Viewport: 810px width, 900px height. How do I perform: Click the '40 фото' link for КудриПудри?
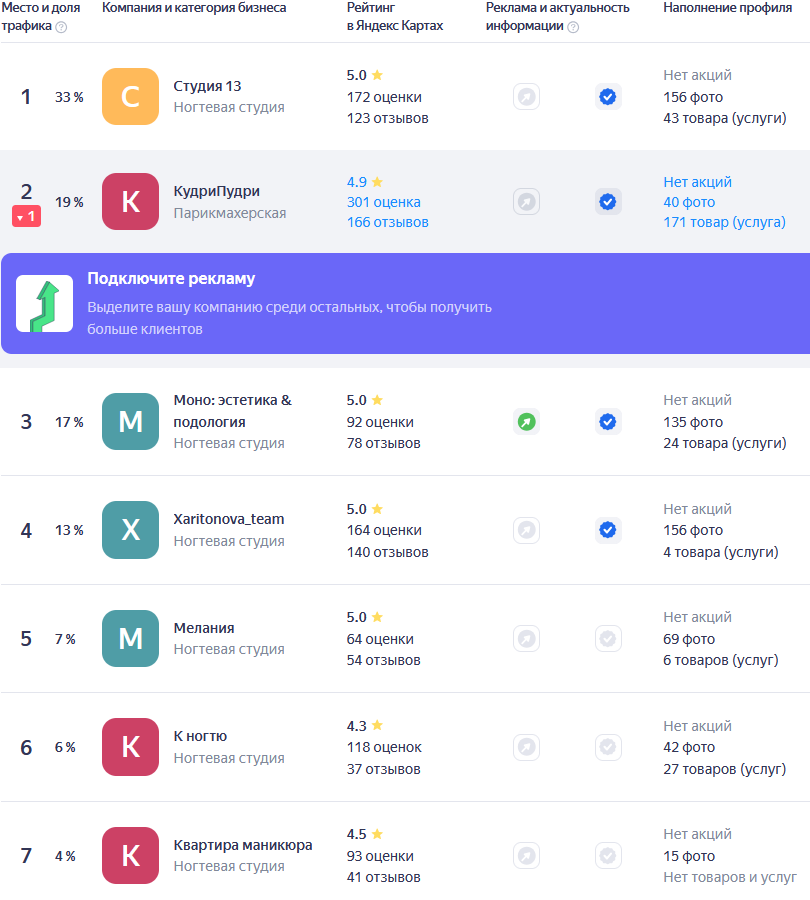pos(689,202)
